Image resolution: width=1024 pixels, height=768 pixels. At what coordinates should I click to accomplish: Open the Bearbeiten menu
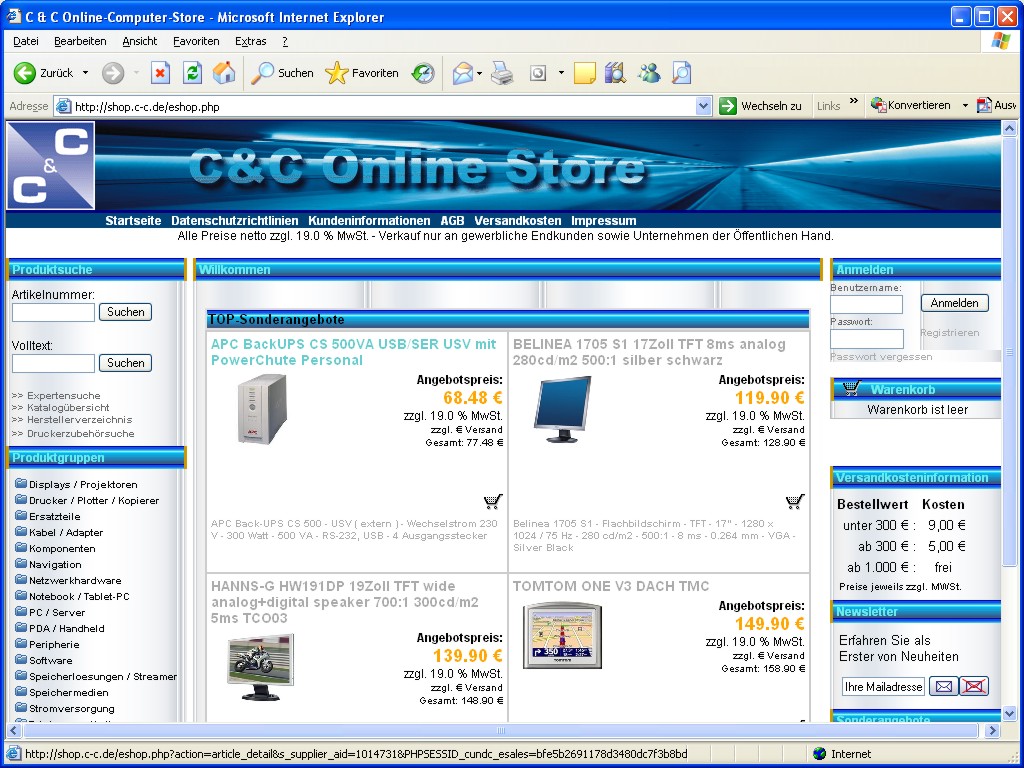coord(80,41)
